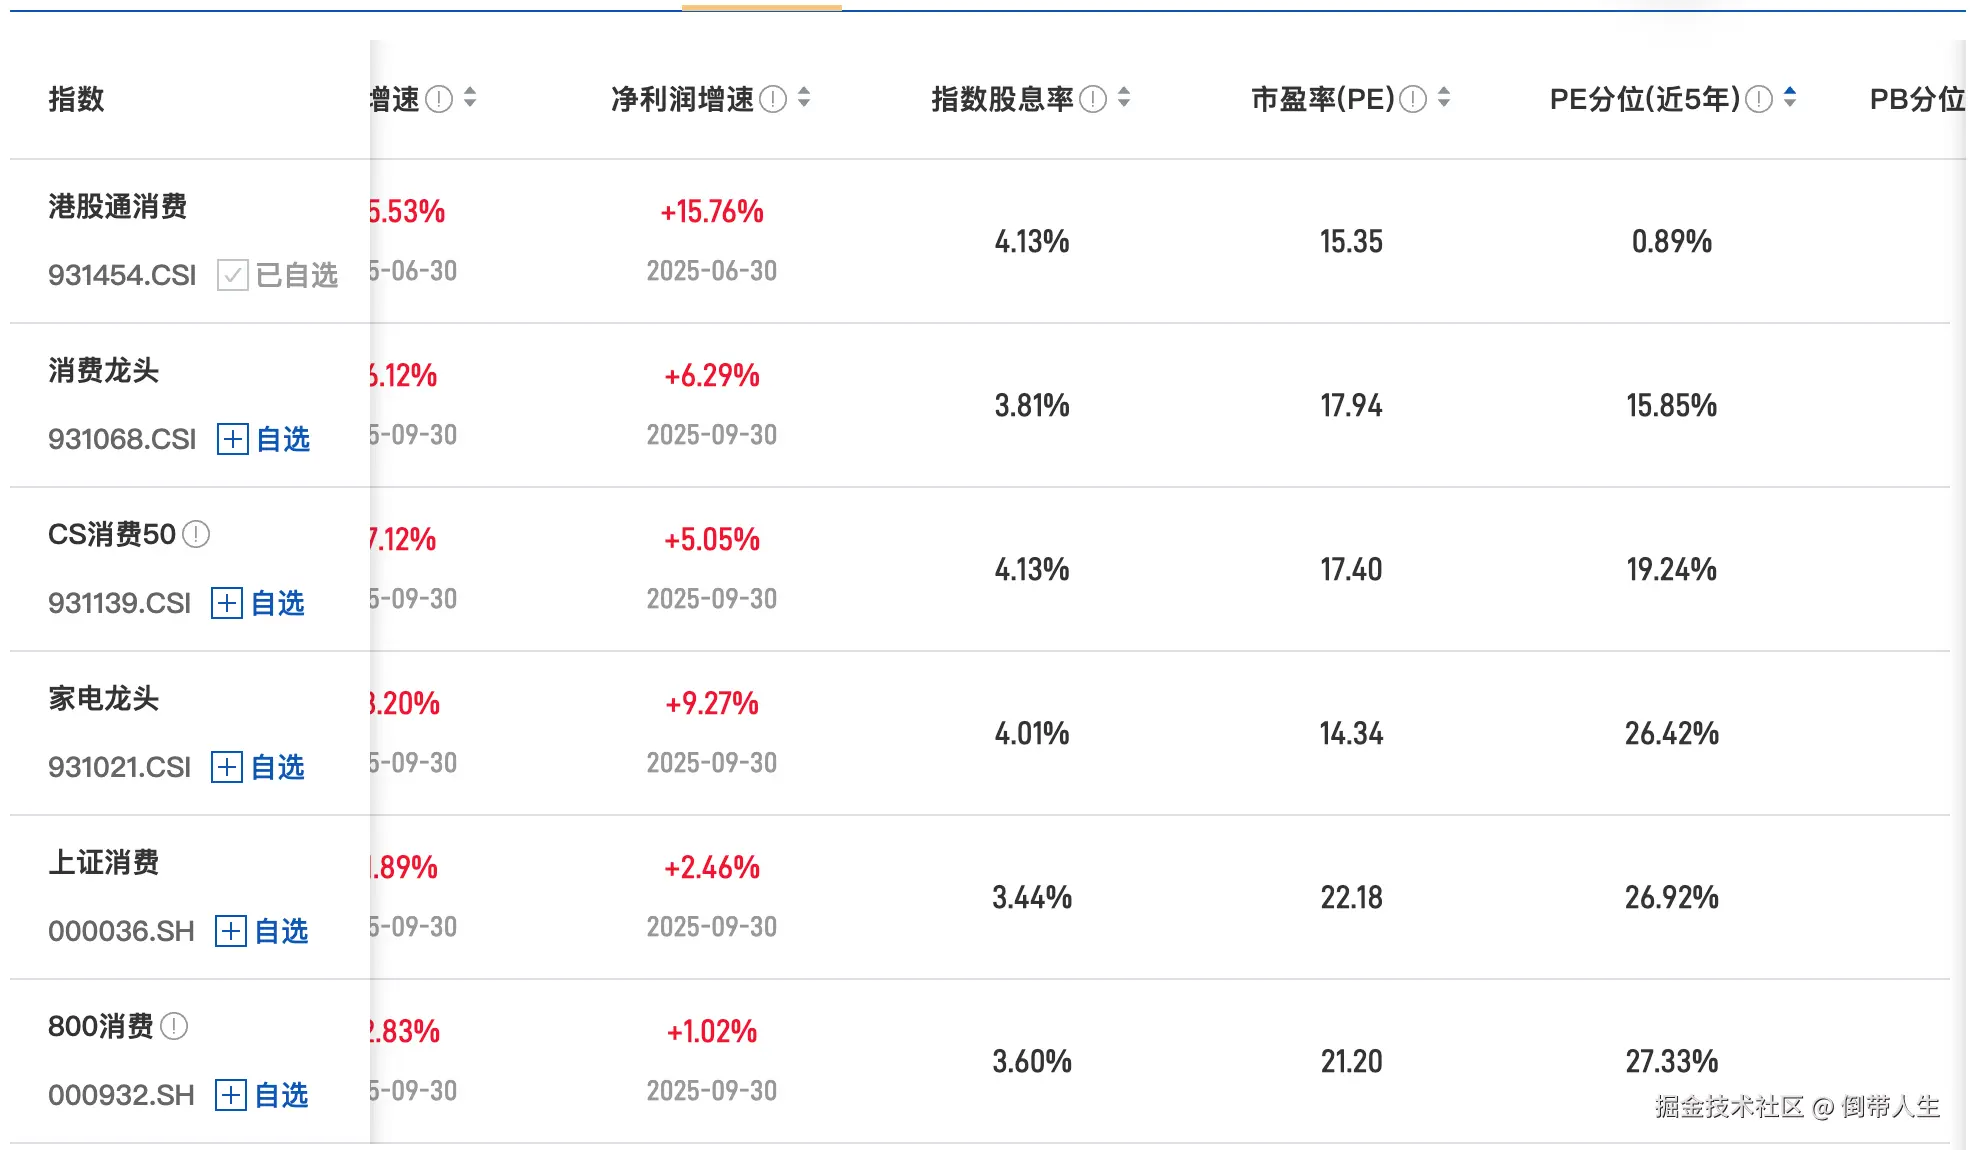
Task: Toggle 自选 for 上证消费 index
Action: pyautogui.click(x=262, y=931)
